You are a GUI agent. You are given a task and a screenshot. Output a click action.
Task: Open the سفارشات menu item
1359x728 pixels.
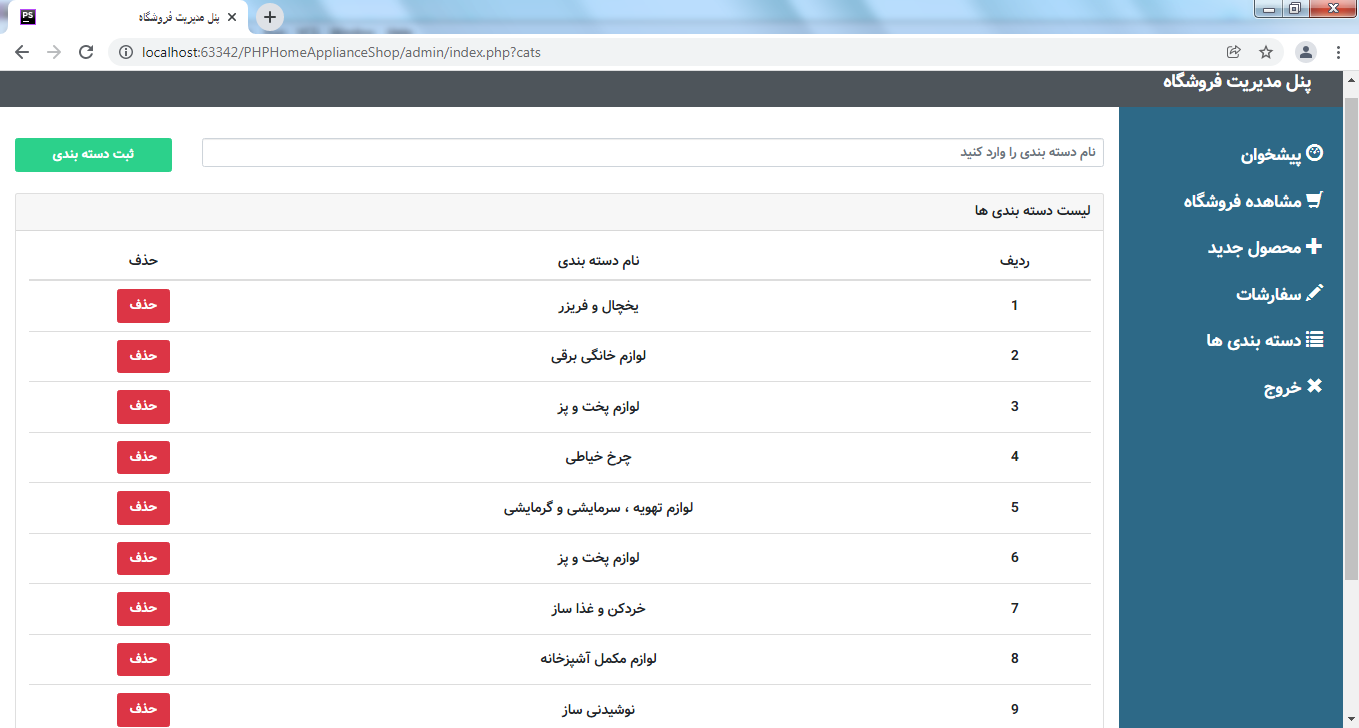1268,294
